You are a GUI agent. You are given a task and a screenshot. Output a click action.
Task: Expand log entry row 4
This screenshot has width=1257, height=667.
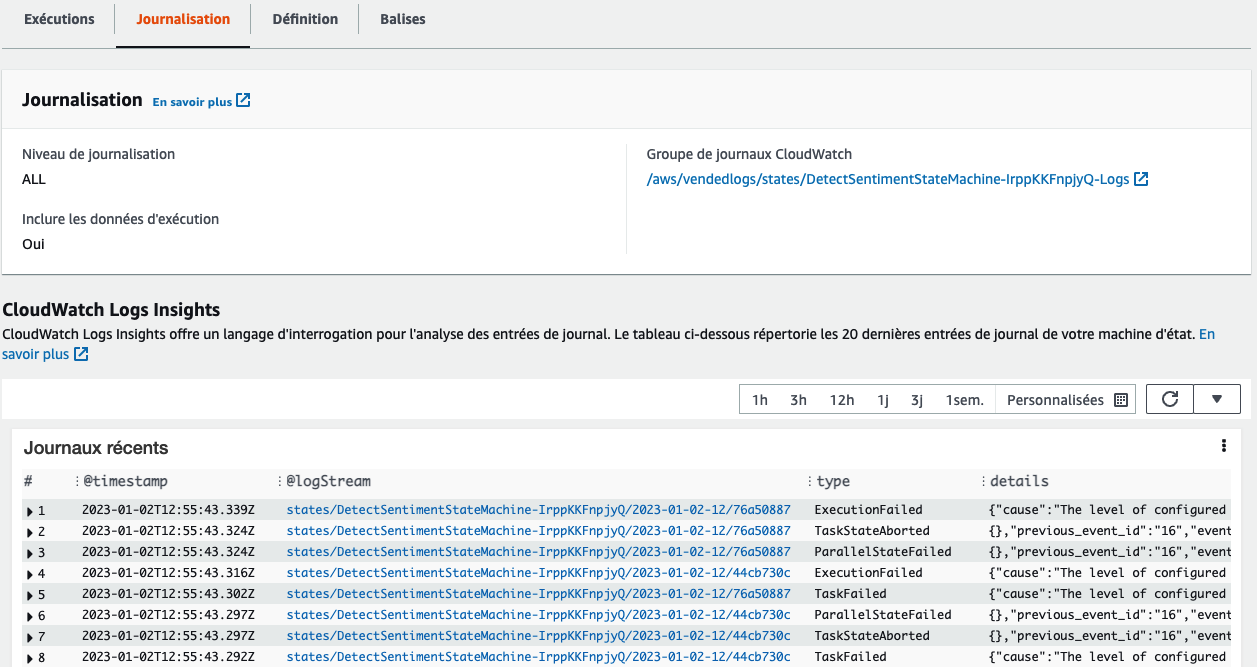click(31, 574)
